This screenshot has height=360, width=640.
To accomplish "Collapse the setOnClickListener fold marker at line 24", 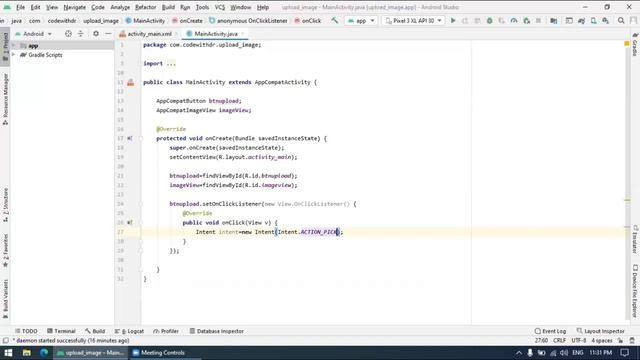I will (x=141, y=204).
